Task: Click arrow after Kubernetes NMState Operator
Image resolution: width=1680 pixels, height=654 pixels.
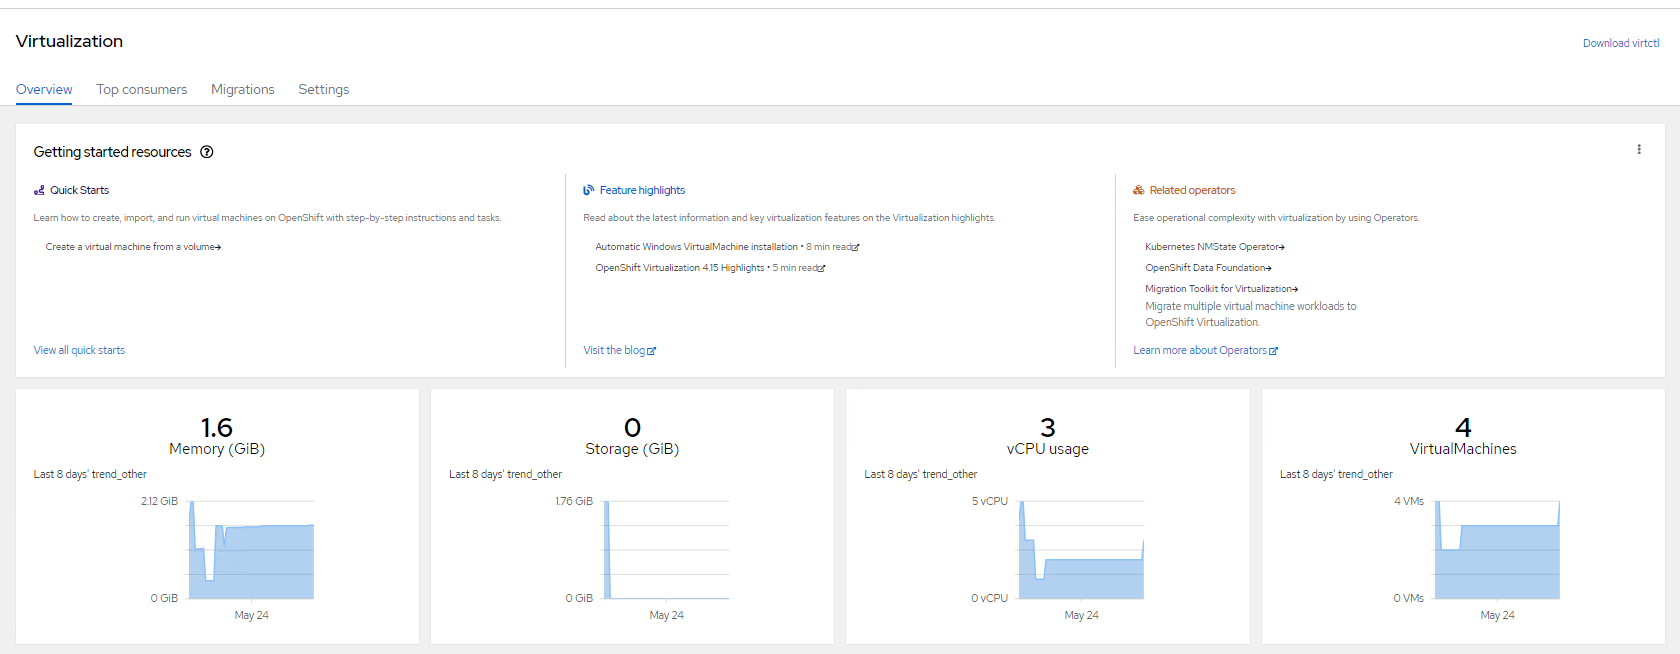Action: tap(1282, 247)
